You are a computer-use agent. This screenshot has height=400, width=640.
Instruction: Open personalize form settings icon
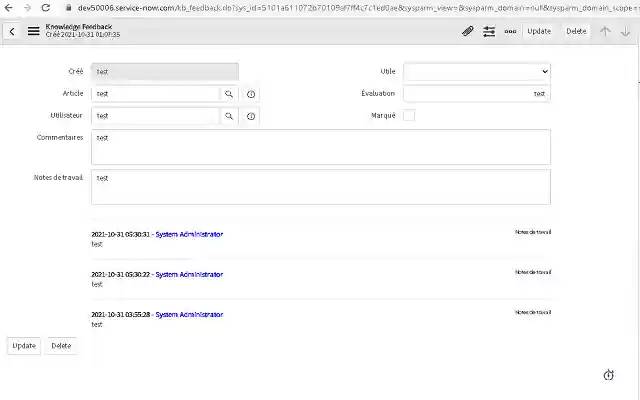point(489,31)
